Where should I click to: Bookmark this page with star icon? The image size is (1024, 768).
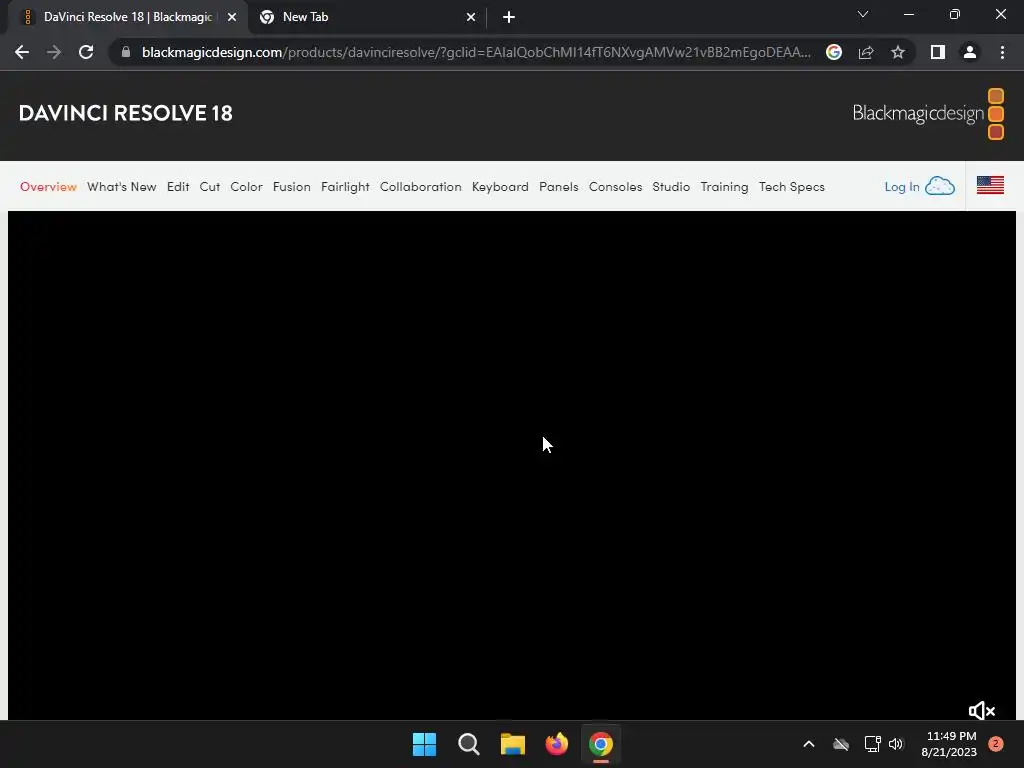[898, 52]
